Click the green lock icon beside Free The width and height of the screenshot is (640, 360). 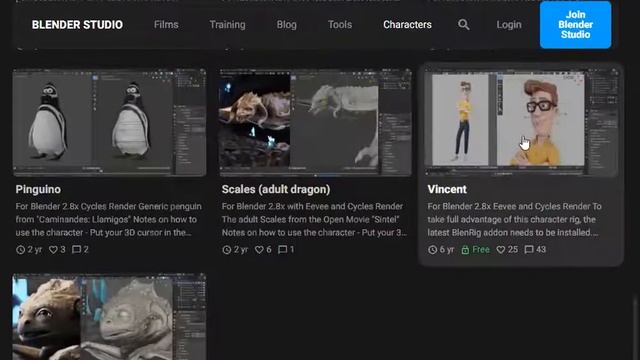click(x=465, y=249)
